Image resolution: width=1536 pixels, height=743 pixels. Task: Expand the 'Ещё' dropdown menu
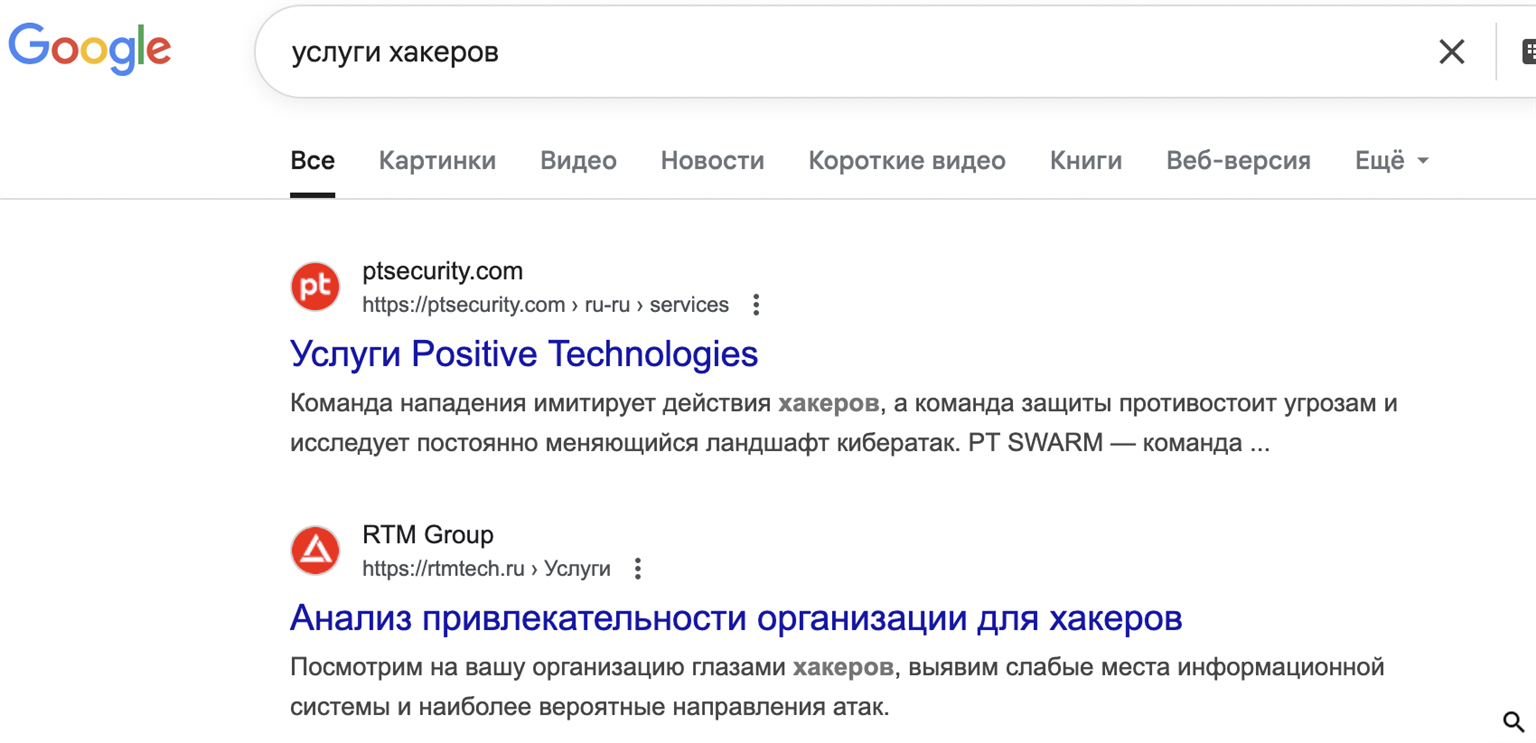(x=1391, y=161)
